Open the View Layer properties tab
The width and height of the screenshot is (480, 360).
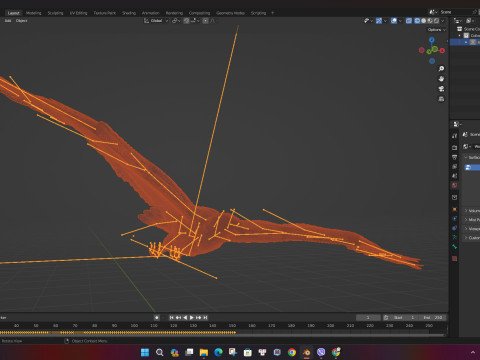coord(454,166)
